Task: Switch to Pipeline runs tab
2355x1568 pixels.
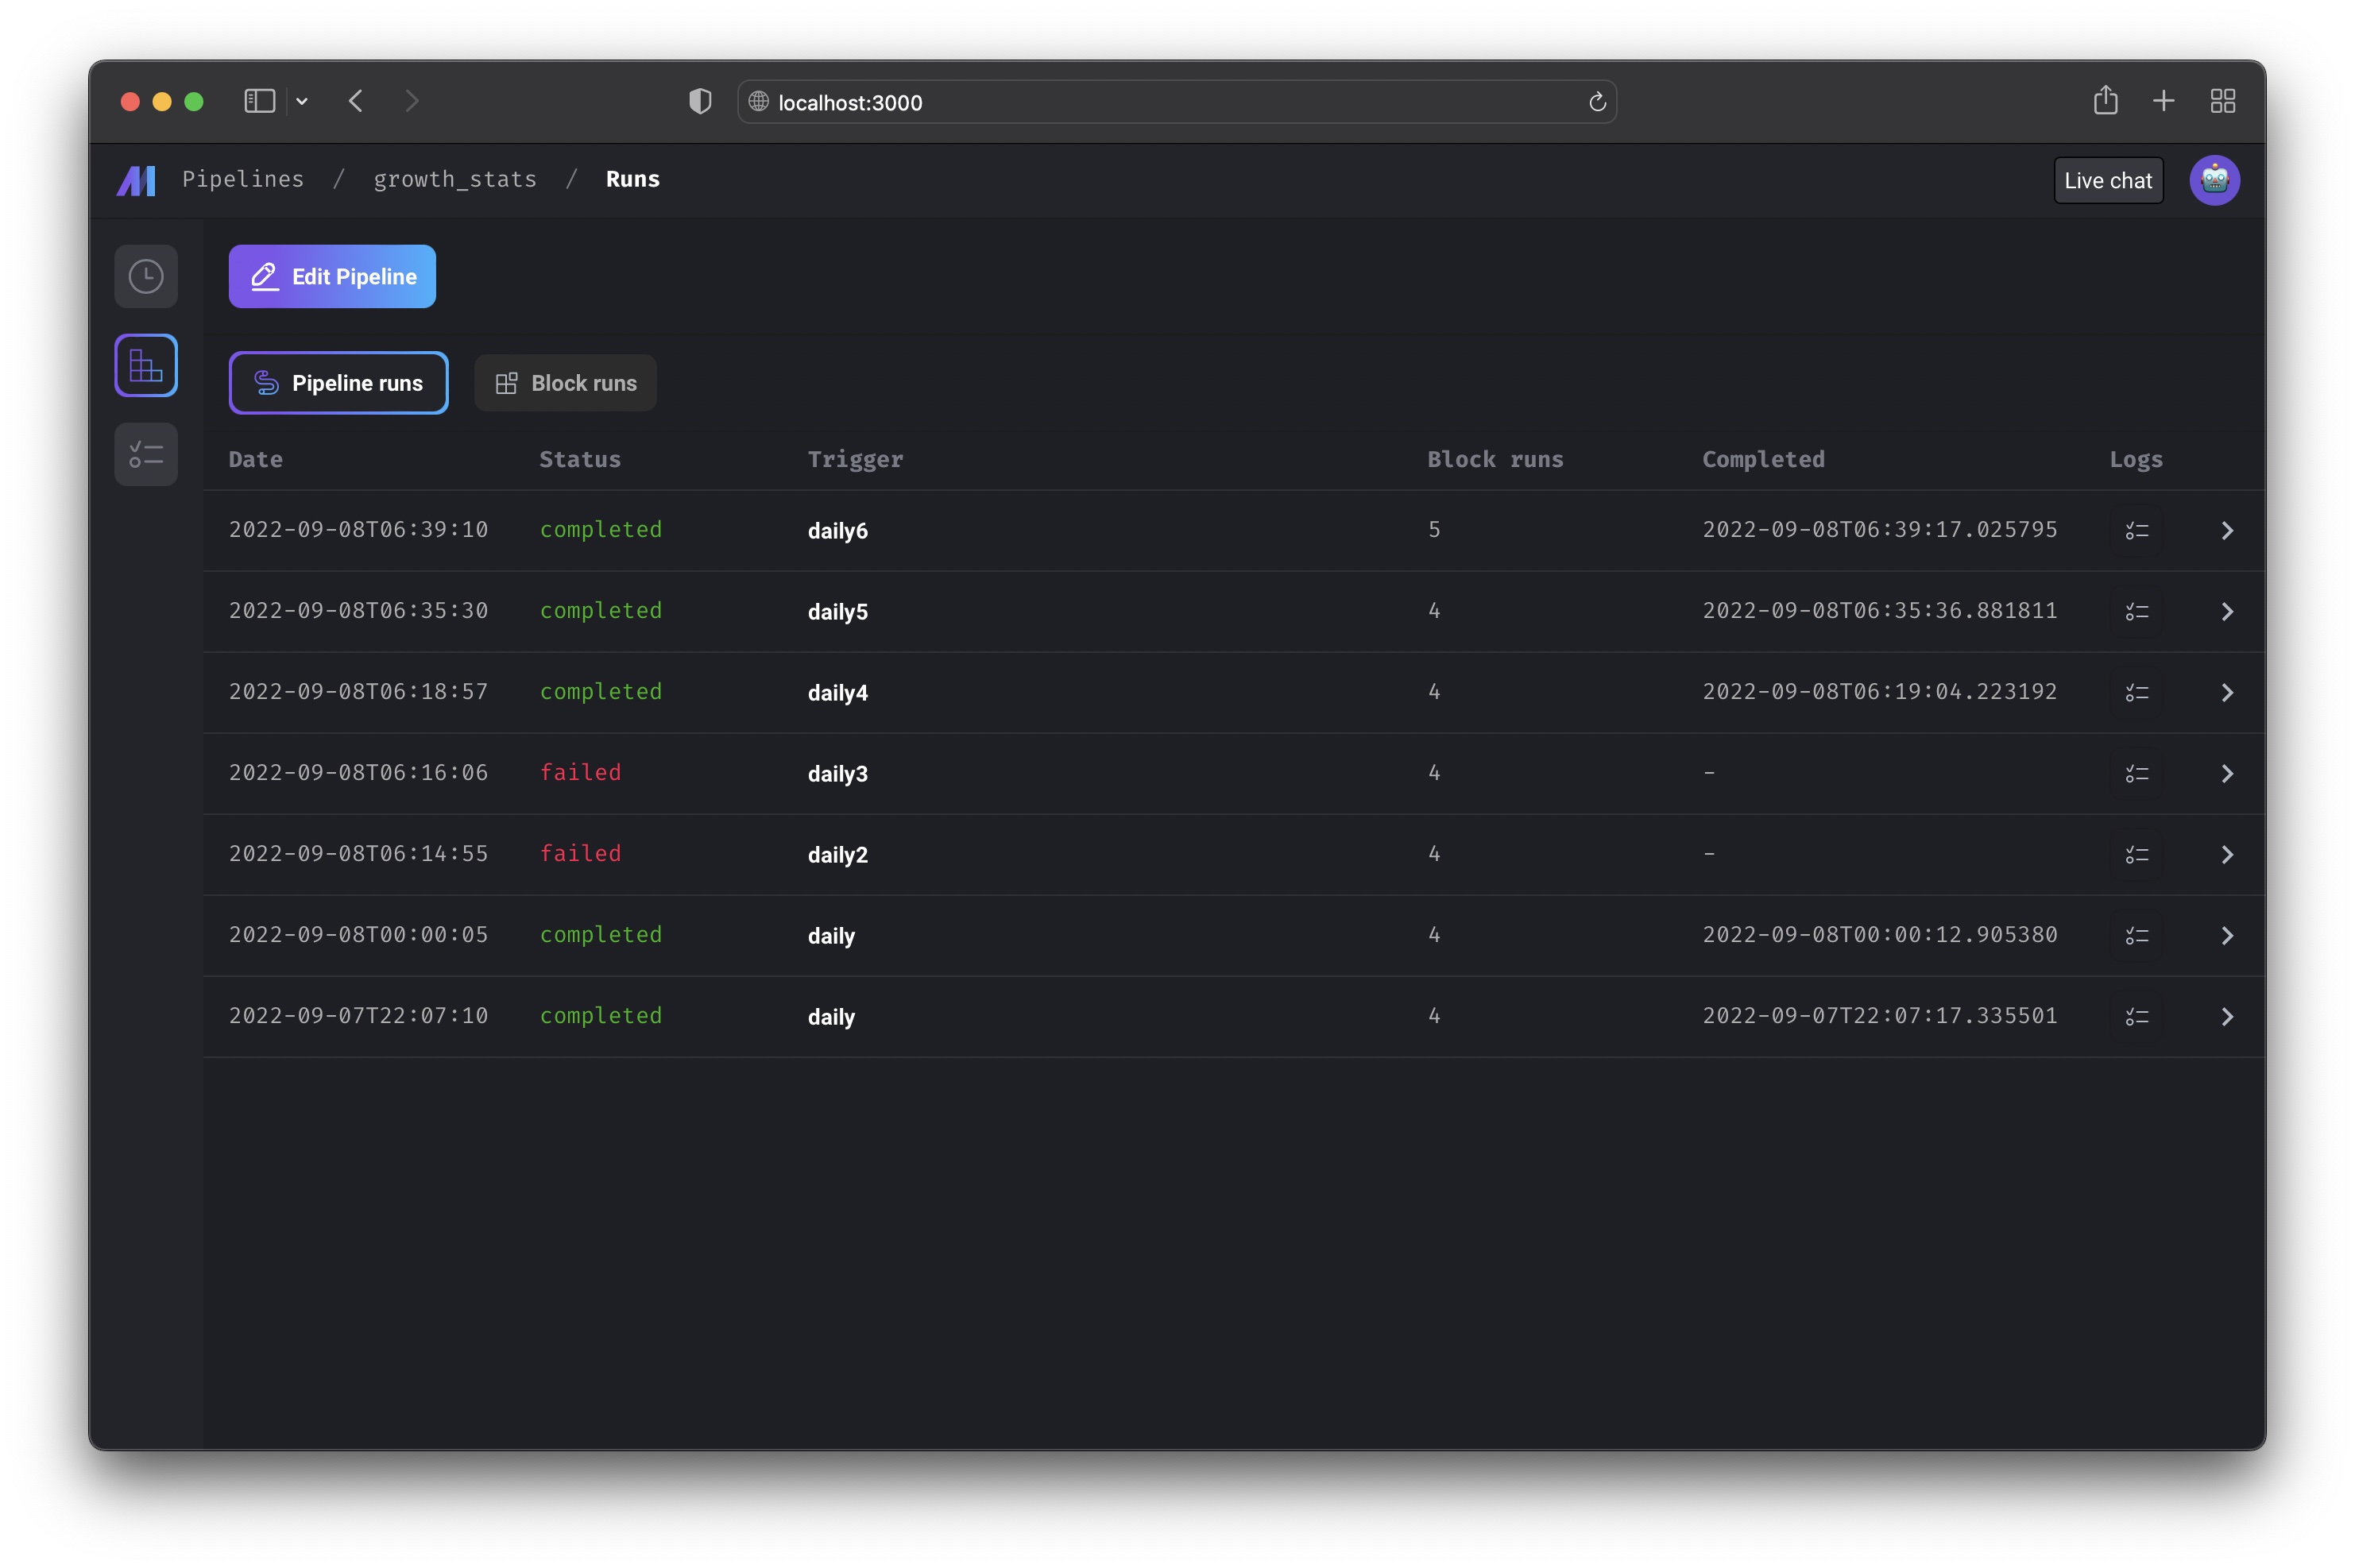Action: point(338,383)
